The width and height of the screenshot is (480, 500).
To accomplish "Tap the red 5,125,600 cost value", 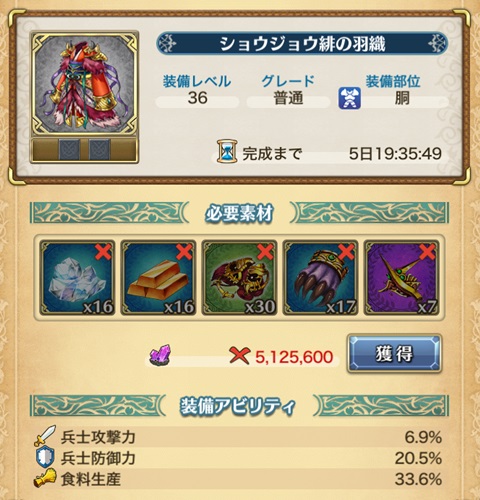I will [294, 357].
